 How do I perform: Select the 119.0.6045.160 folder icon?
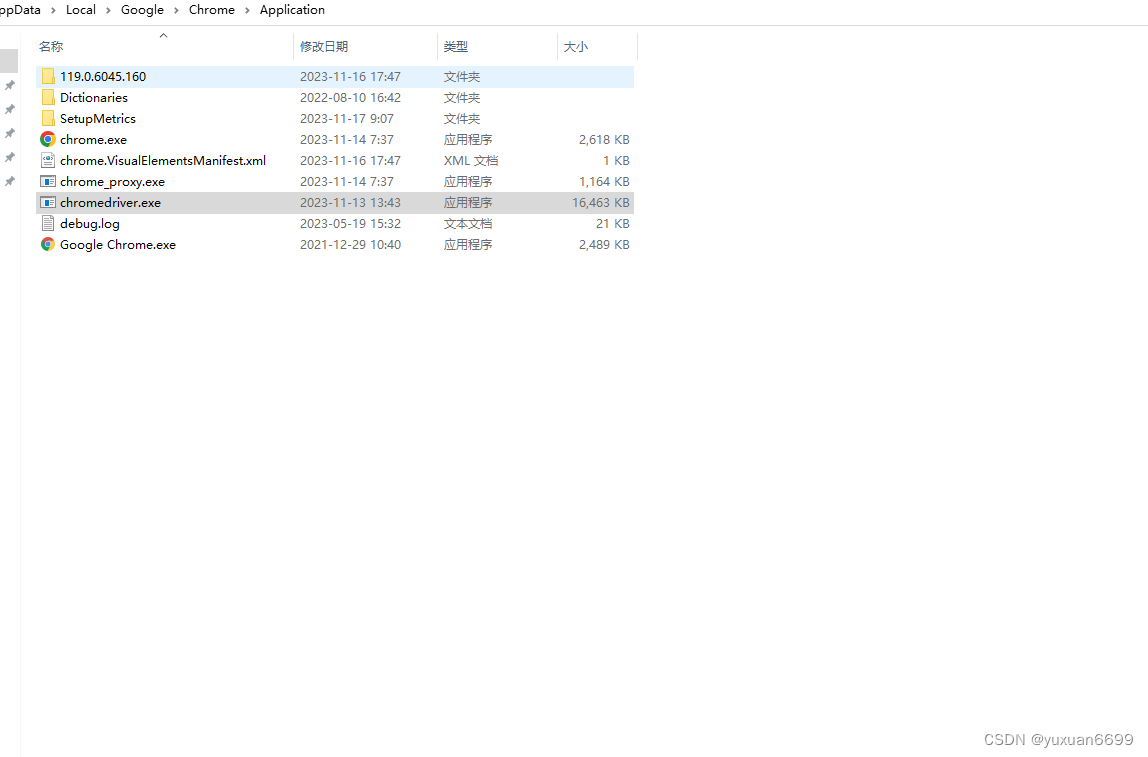point(48,76)
